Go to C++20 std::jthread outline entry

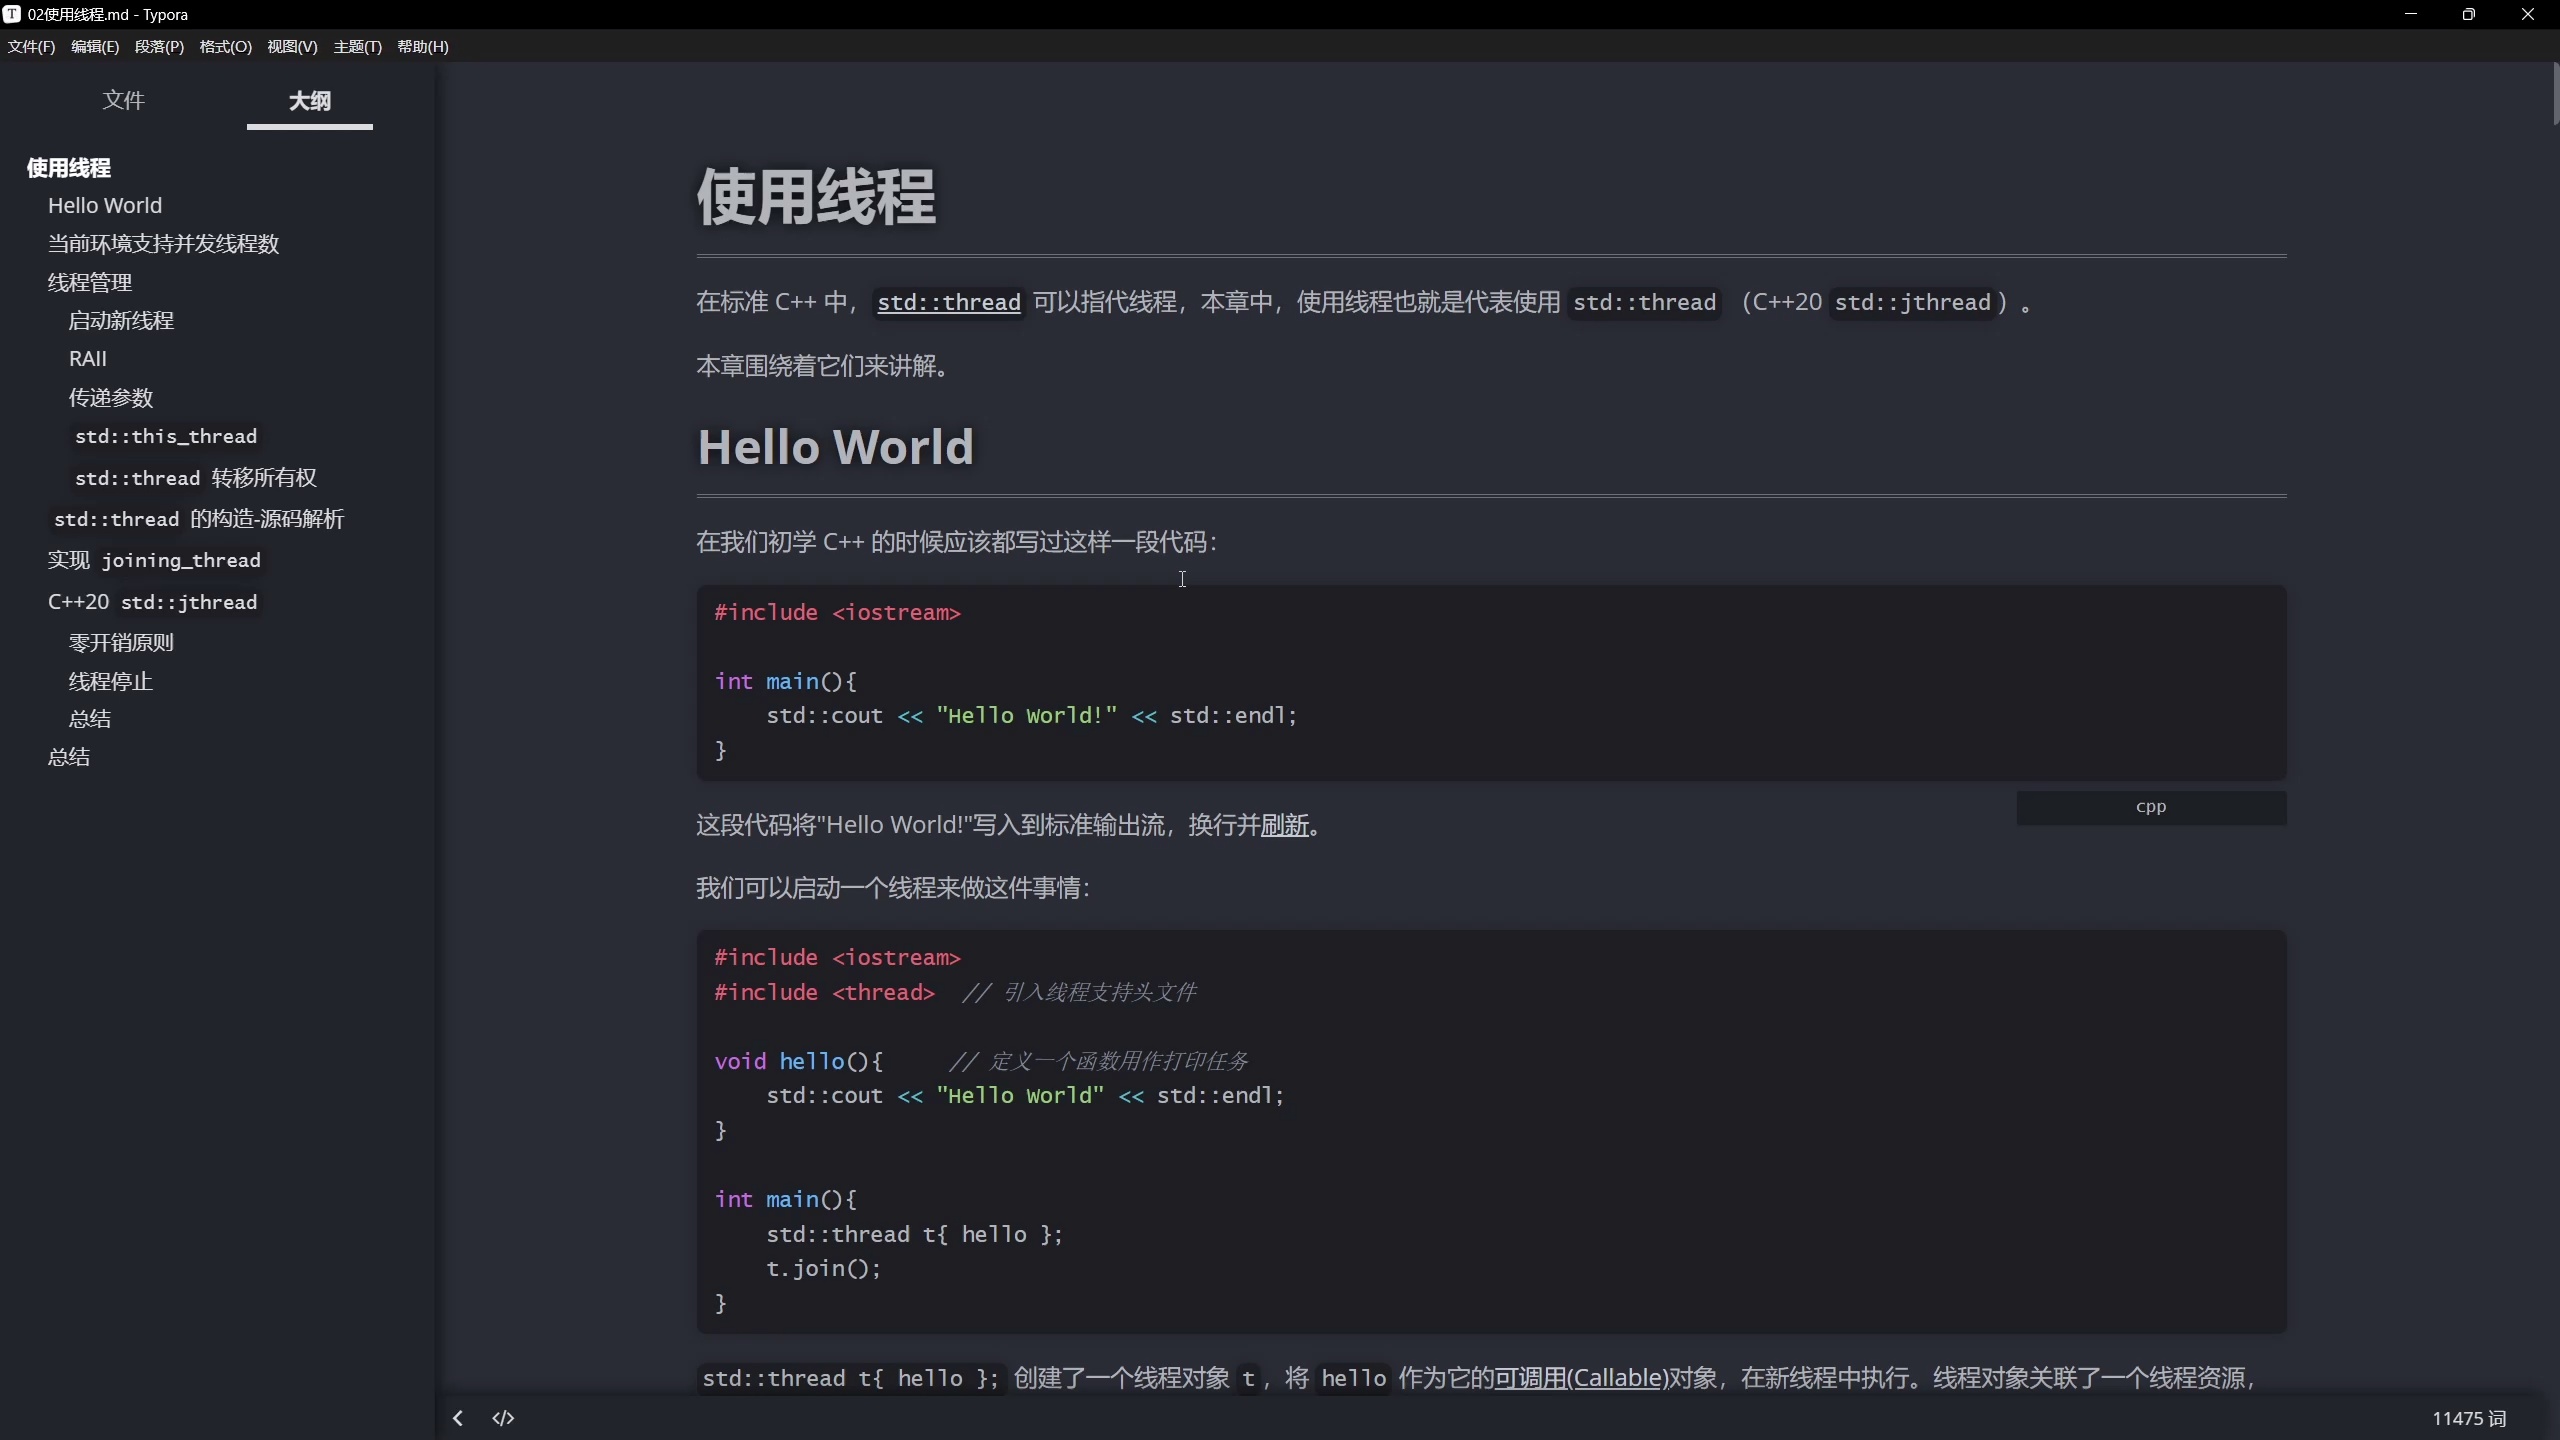click(x=153, y=602)
